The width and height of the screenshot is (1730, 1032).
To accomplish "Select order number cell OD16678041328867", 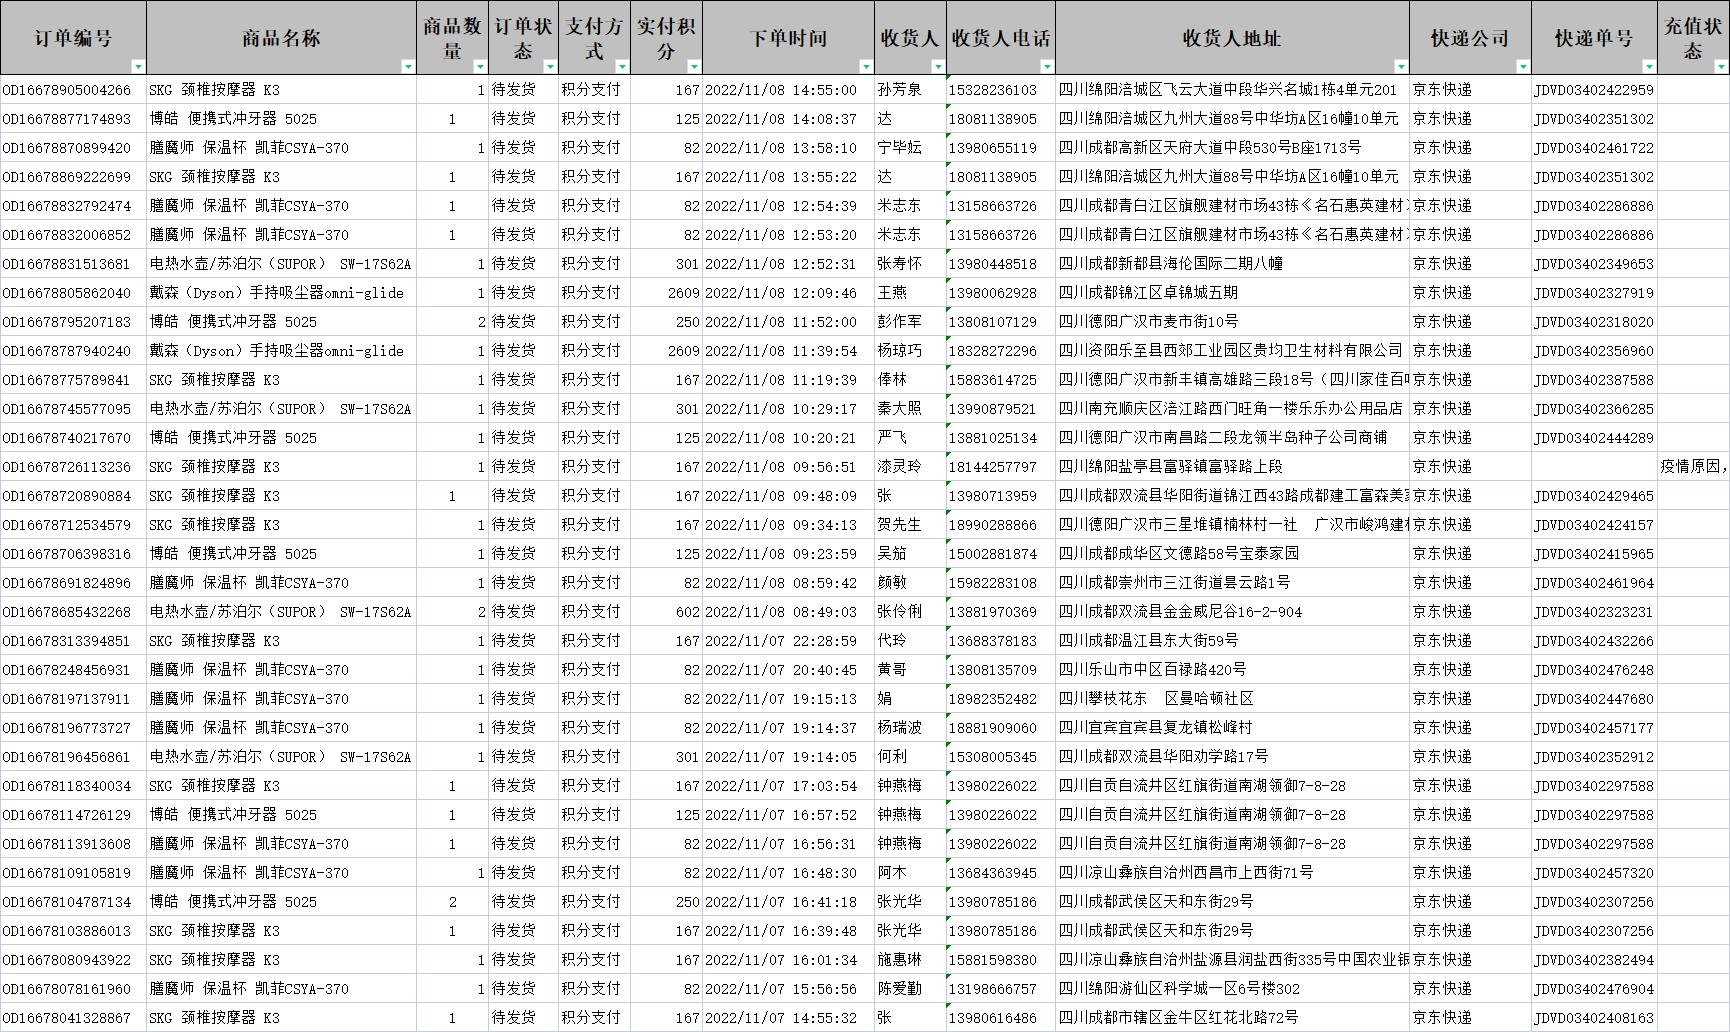I will [73, 1018].
